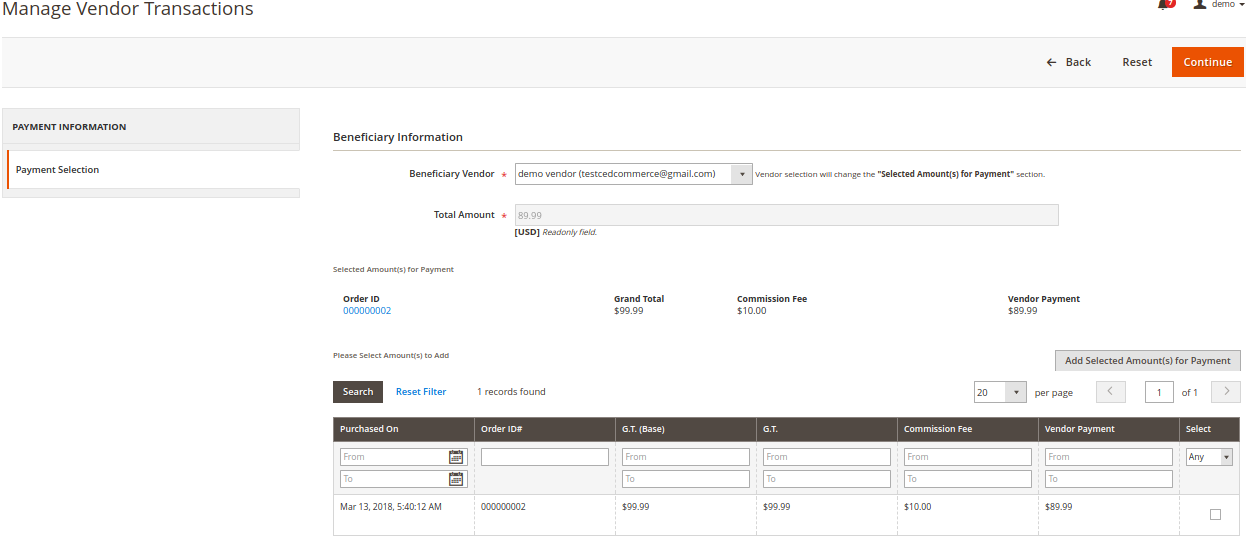Tick the checkbox for order 000000002
1246x540 pixels.
click(1215, 514)
